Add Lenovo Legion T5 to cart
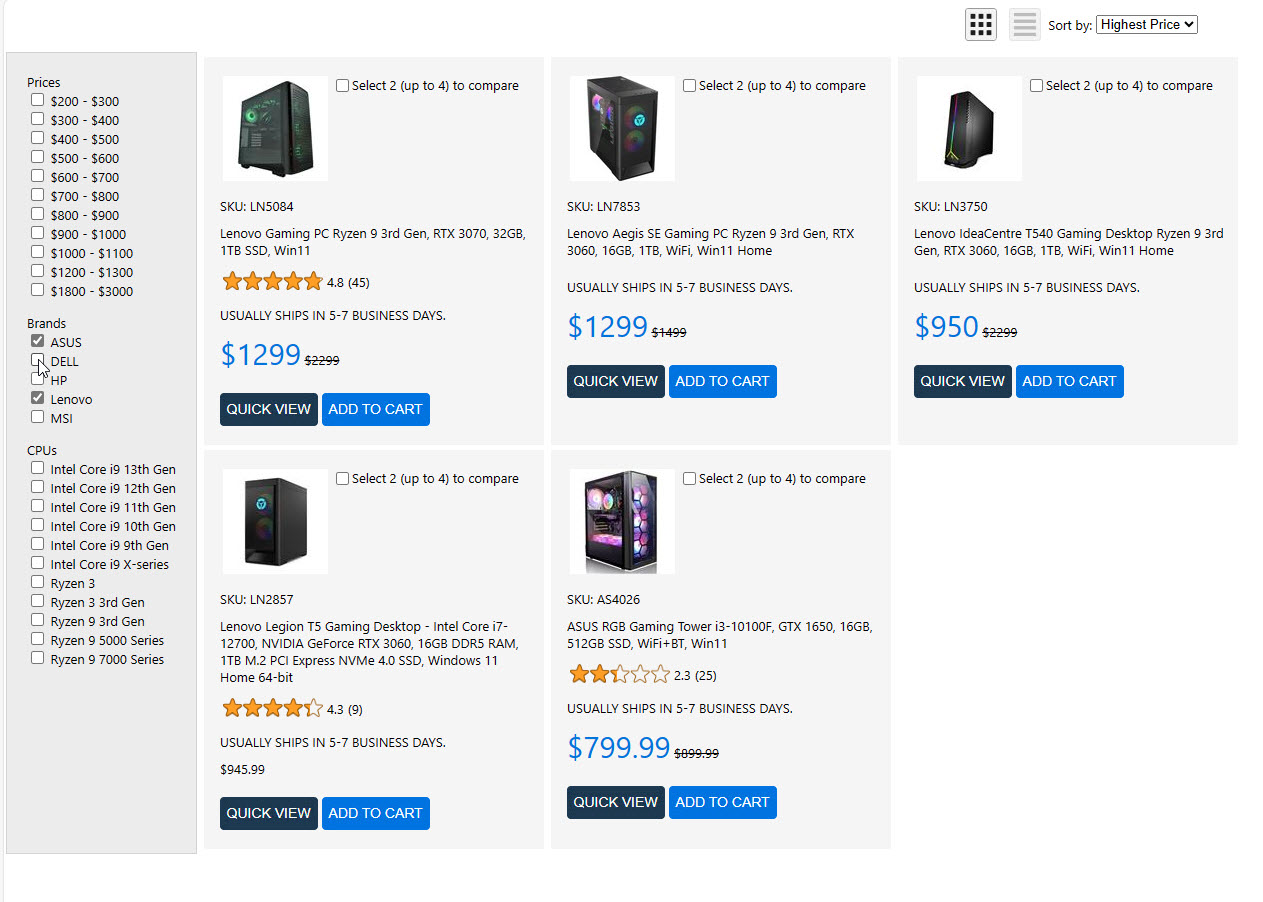 375,813
